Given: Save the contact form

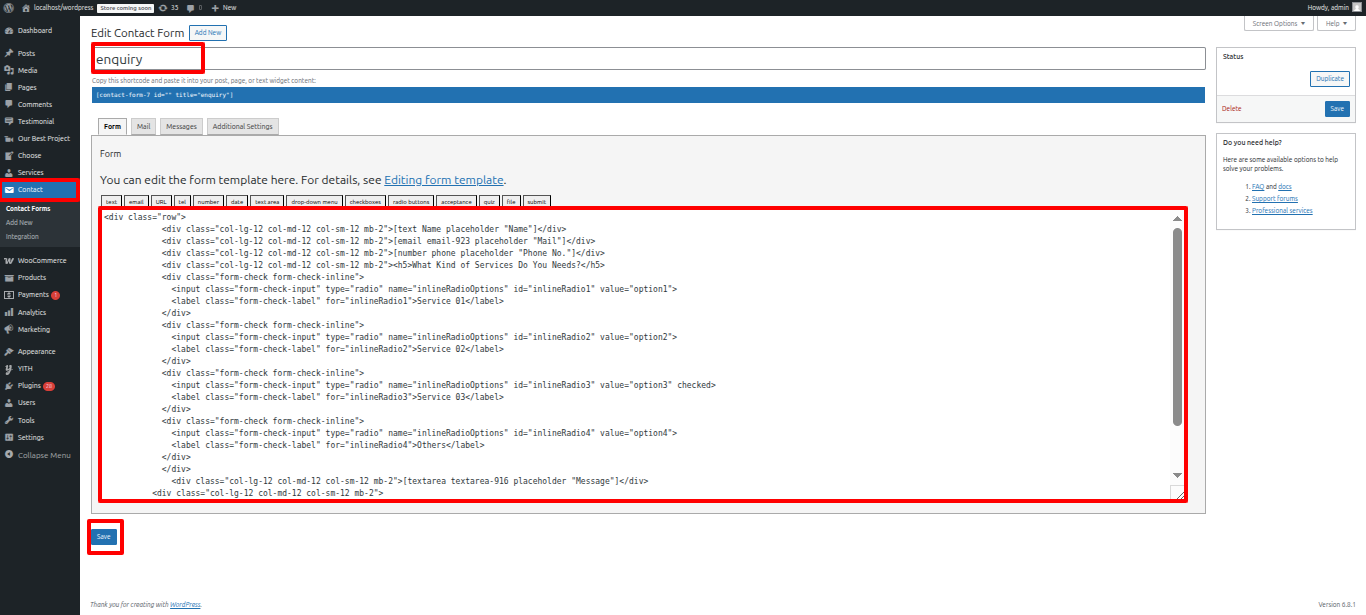Looking at the screenshot, I should click(x=104, y=536).
